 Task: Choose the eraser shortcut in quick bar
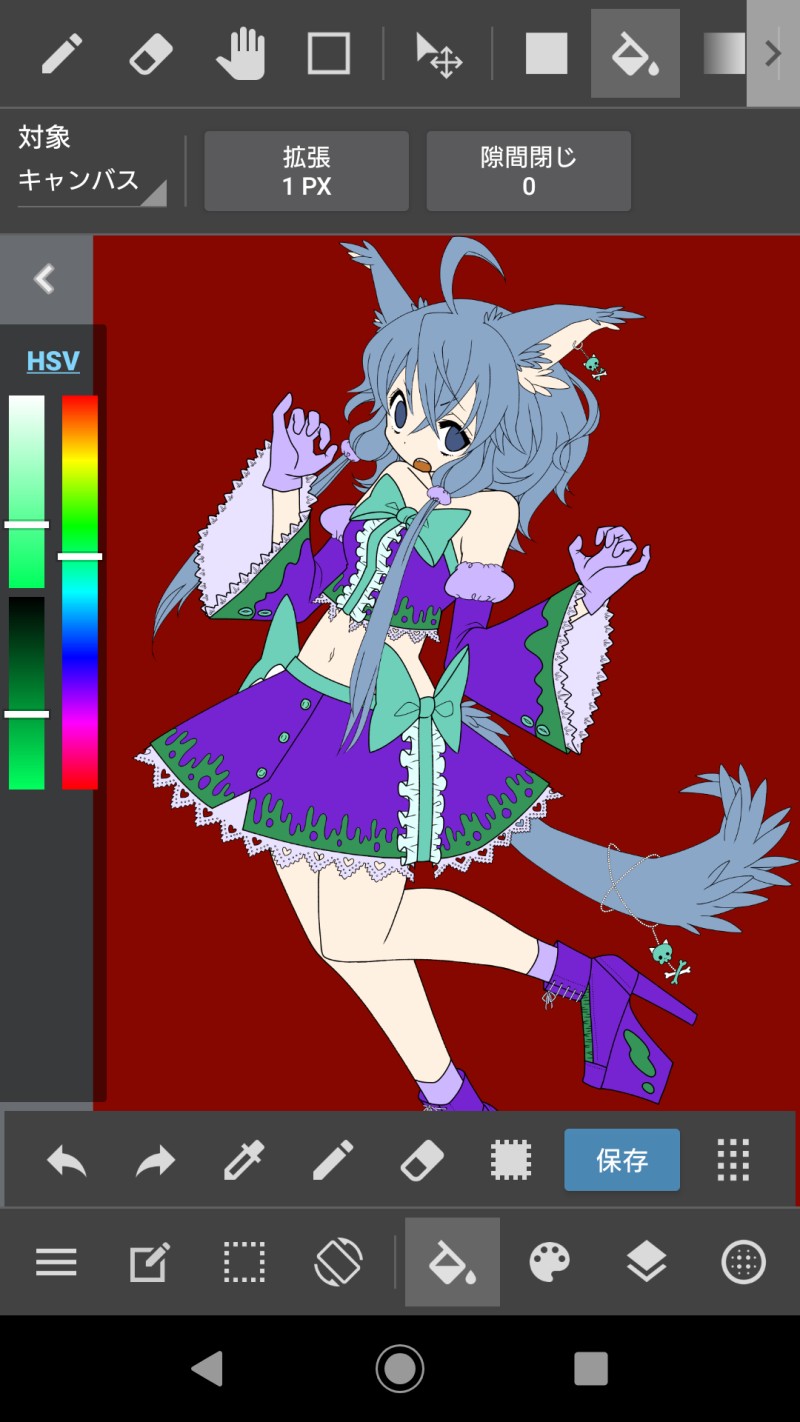[422, 1161]
